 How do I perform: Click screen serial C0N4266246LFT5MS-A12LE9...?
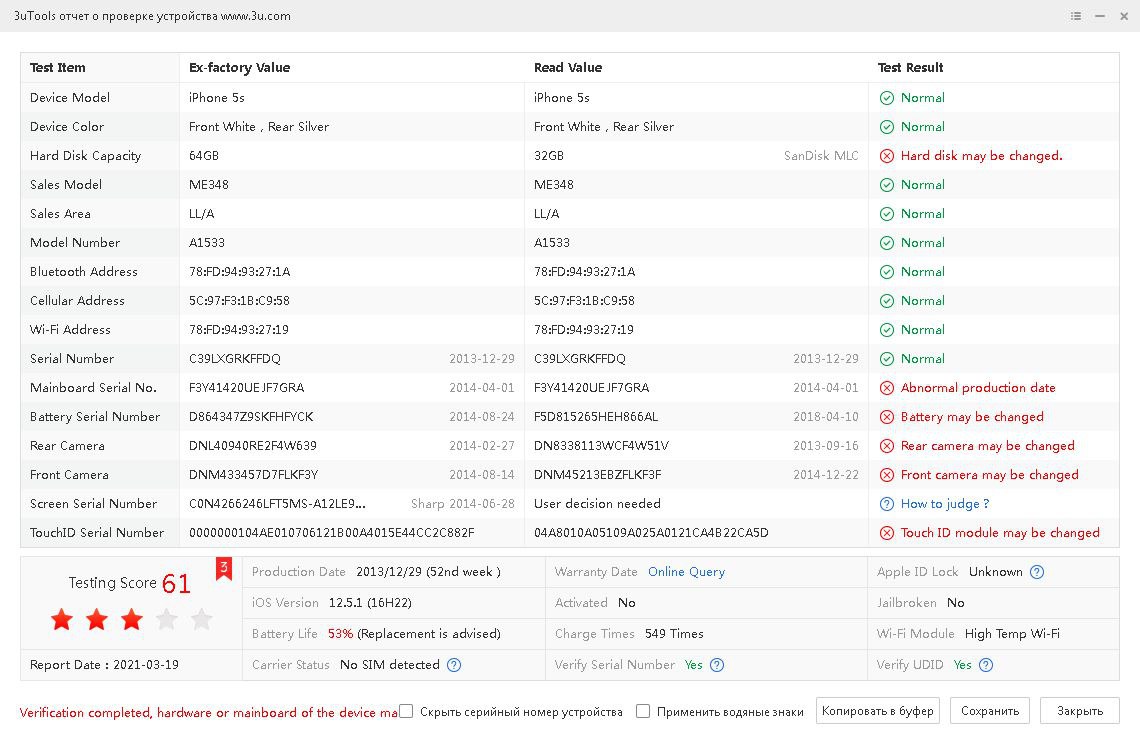pos(277,504)
